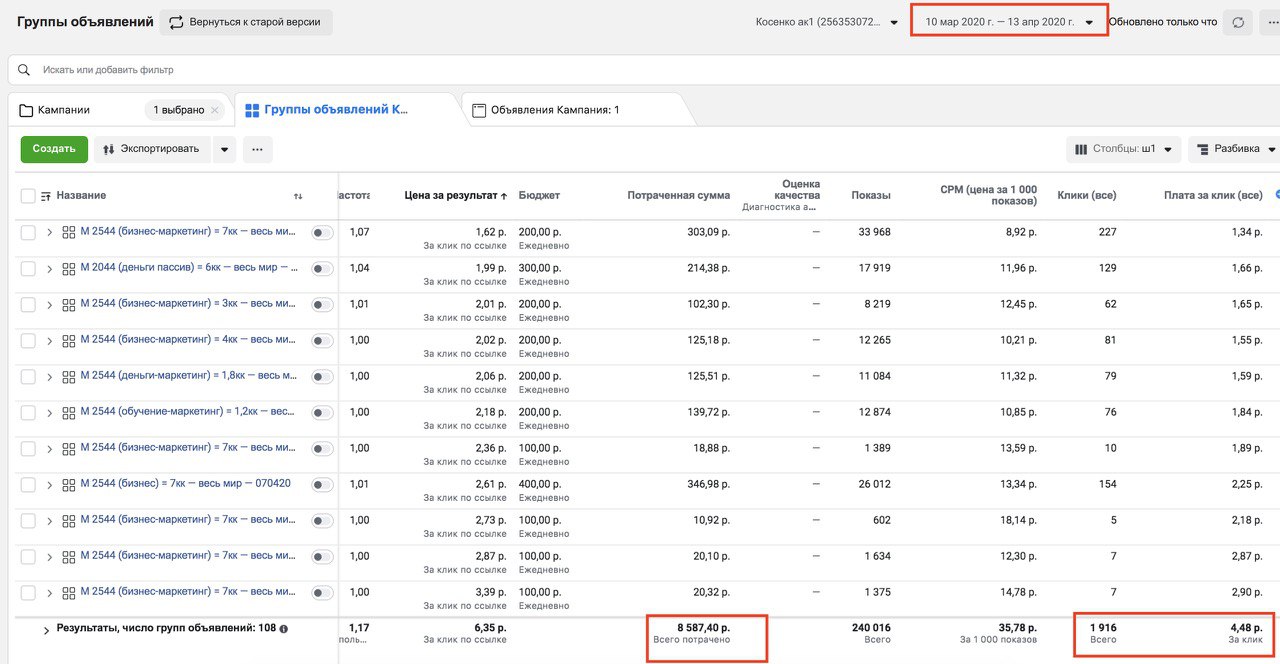Click the info icon next to results count

(284, 629)
